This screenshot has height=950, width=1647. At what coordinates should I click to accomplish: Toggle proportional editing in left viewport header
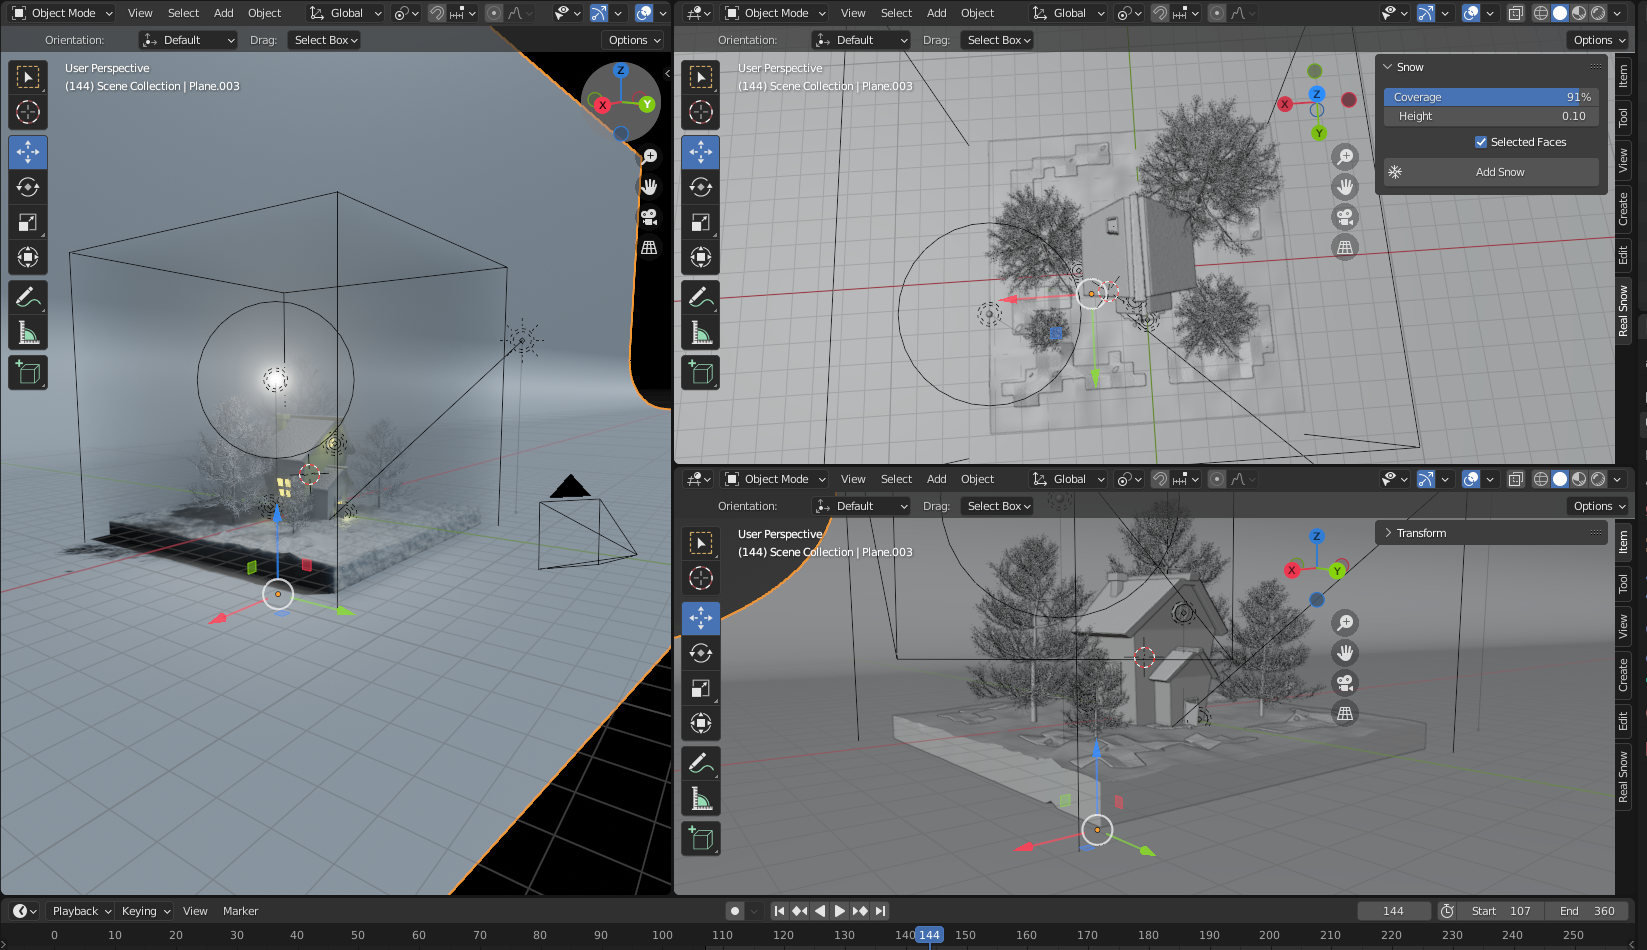pyautogui.click(x=494, y=13)
